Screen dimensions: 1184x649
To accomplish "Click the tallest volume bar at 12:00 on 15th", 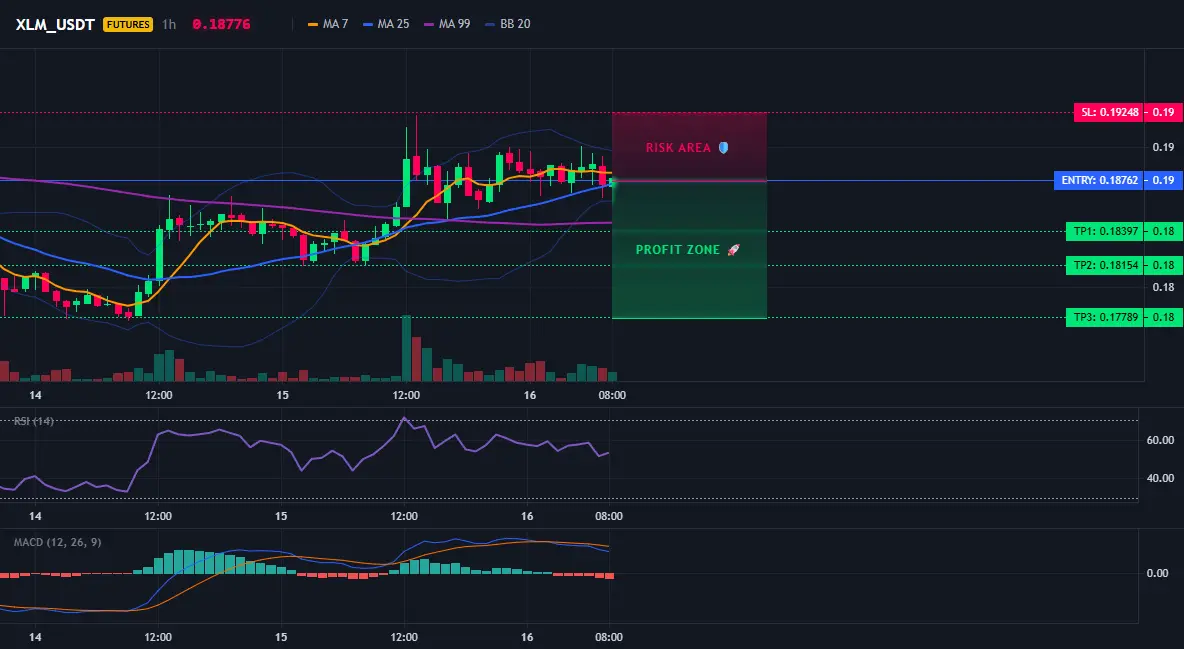I will 406,348.
